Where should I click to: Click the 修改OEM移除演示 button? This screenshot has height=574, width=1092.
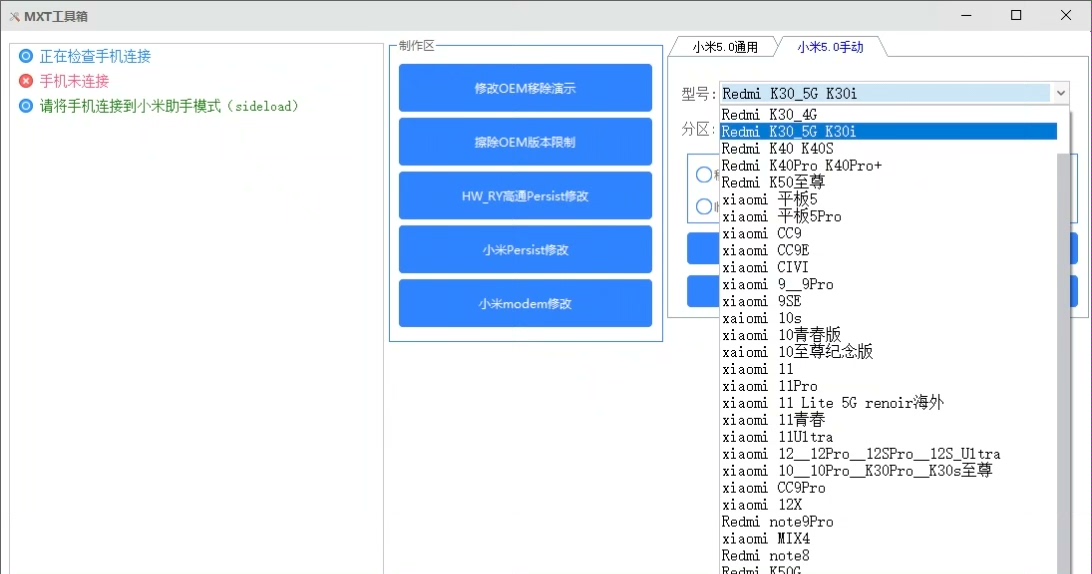pyautogui.click(x=525, y=88)
